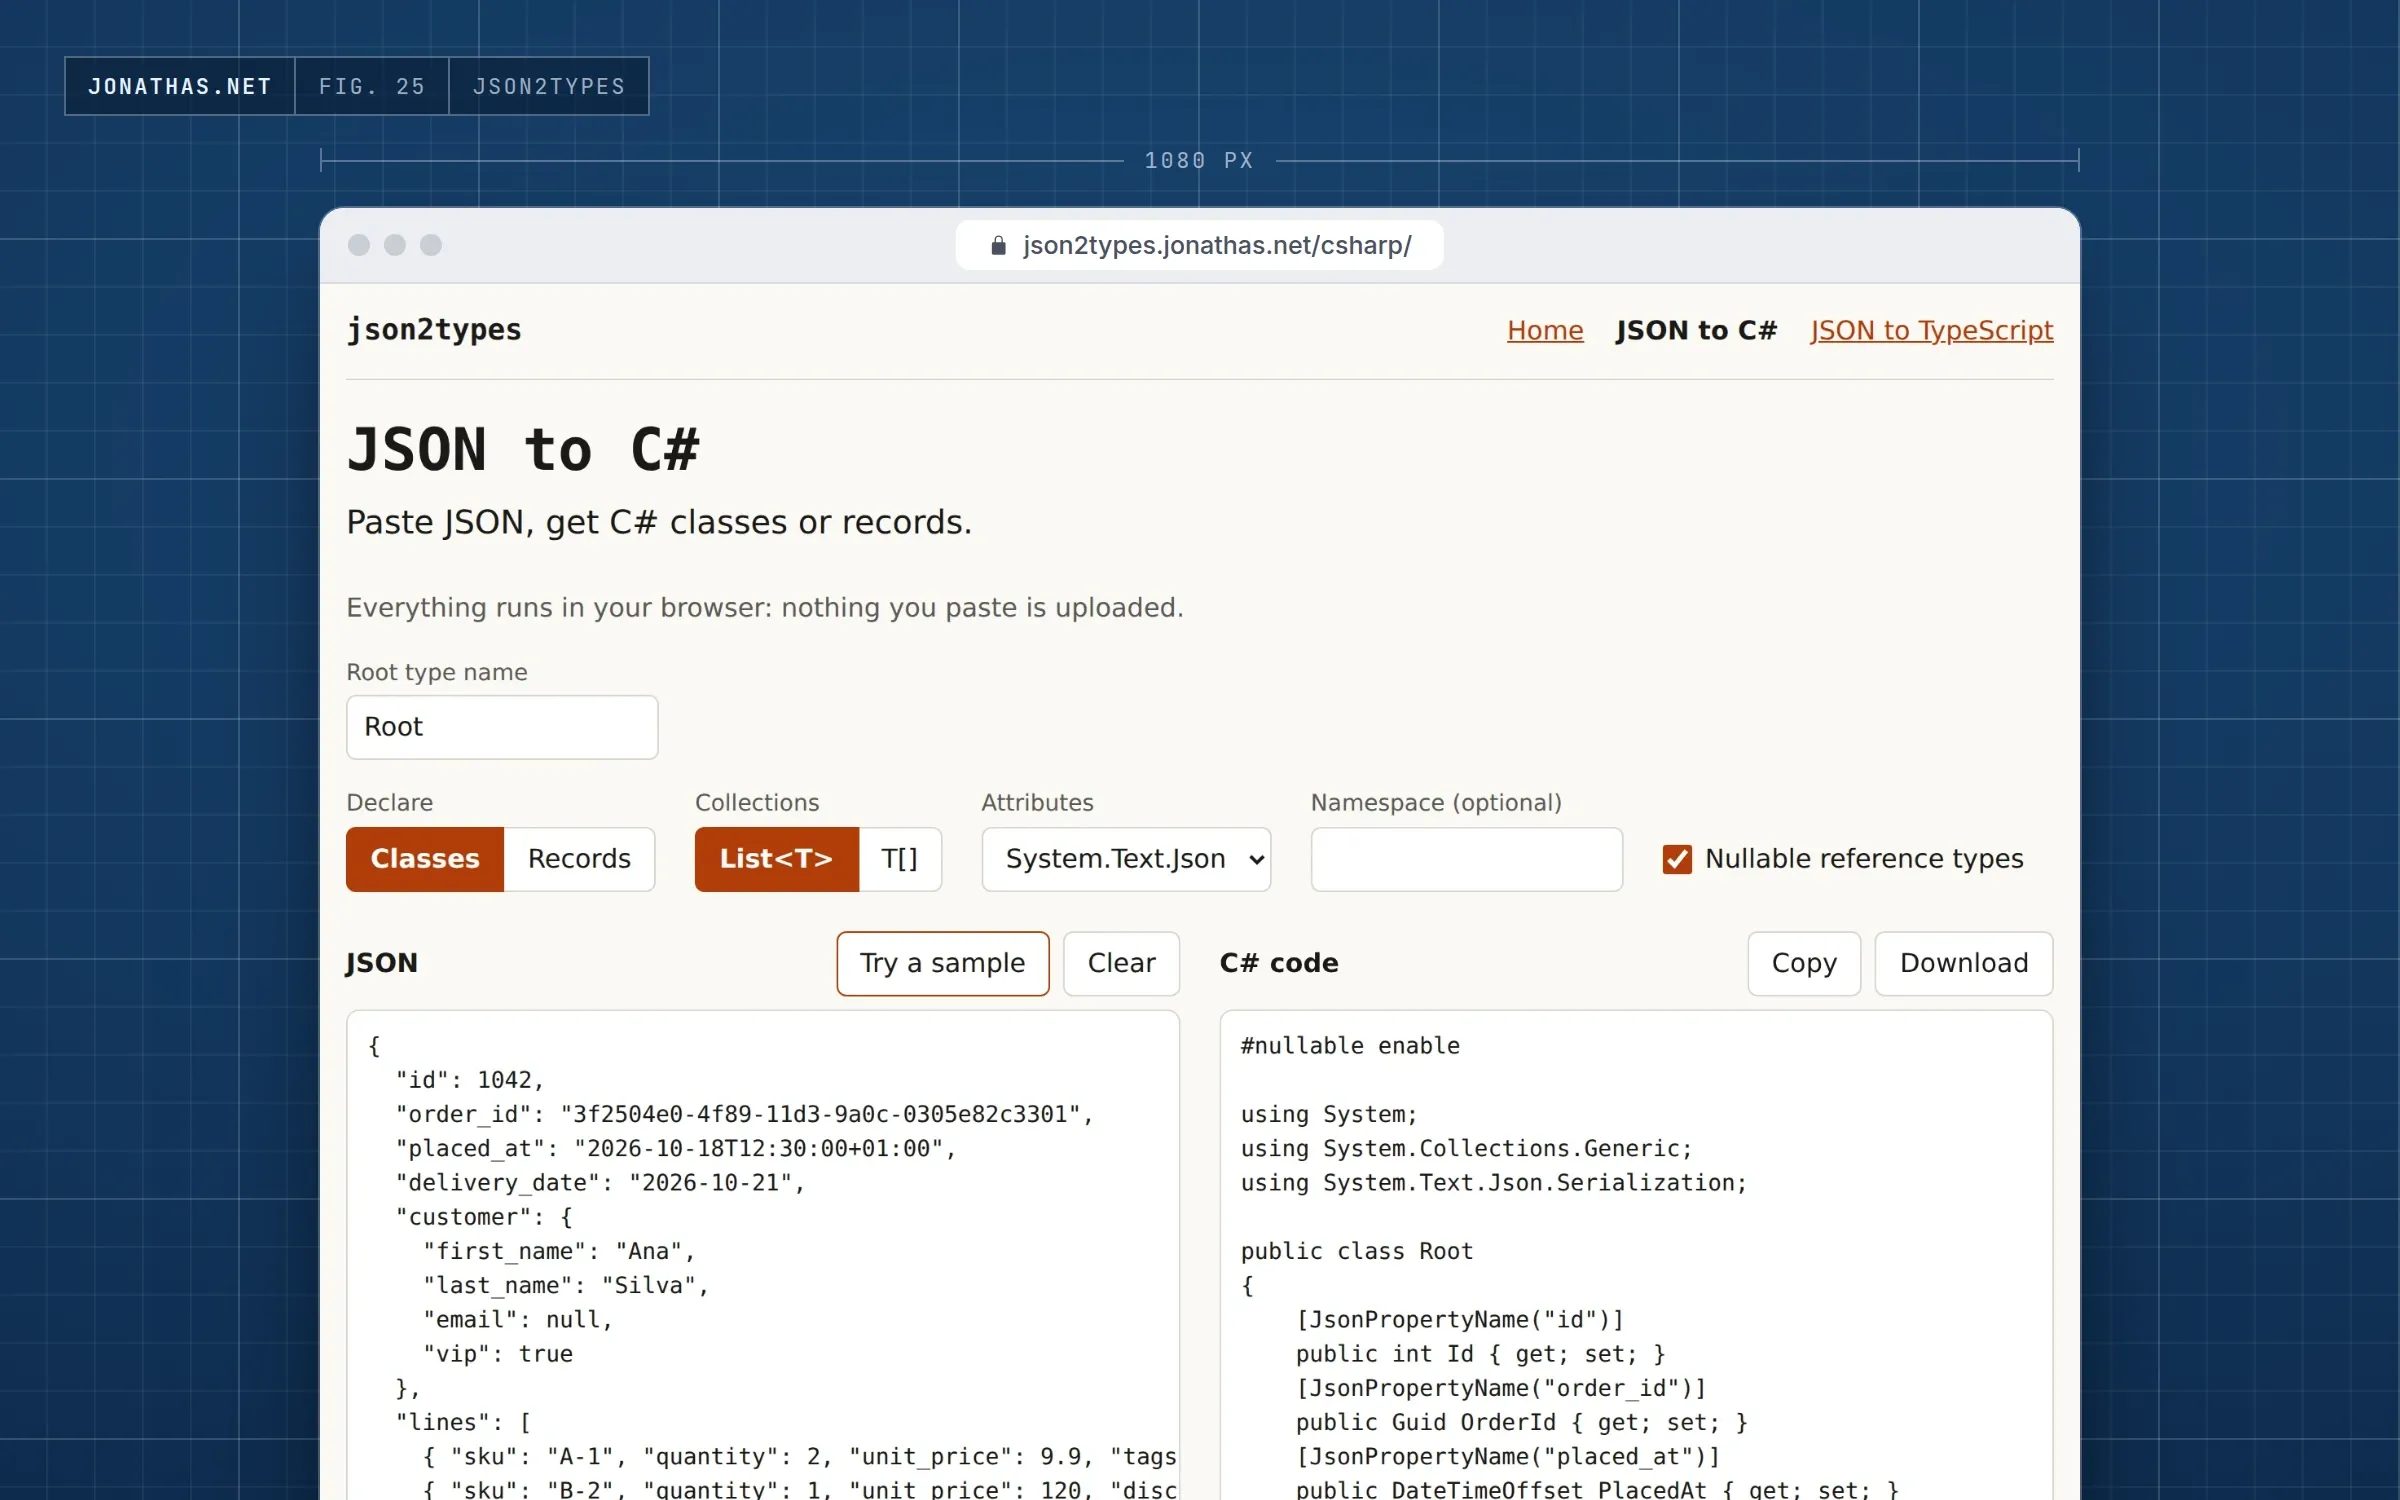Click the JSON to C# nav item

(1696, 330)
